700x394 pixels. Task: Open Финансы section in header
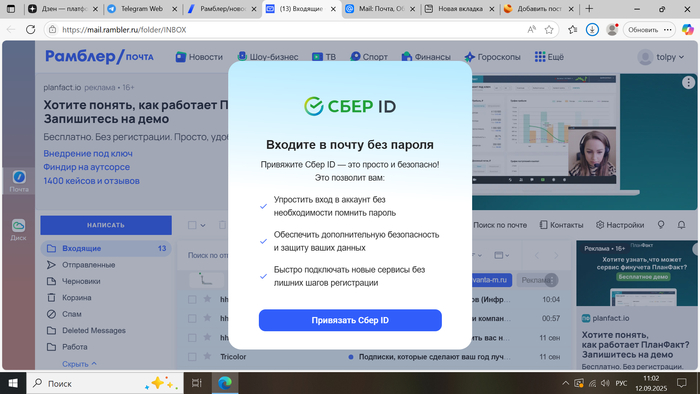tap(426, 57)
